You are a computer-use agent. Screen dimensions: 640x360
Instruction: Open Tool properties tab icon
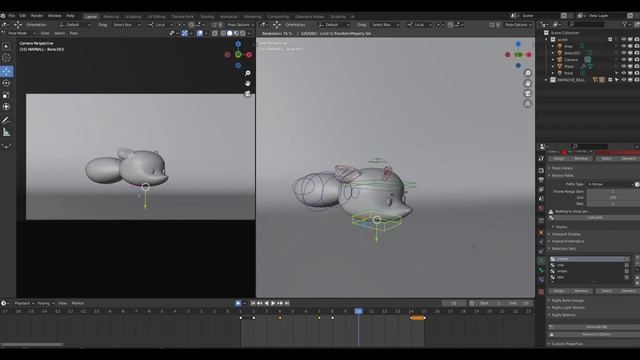coord(541,158)
